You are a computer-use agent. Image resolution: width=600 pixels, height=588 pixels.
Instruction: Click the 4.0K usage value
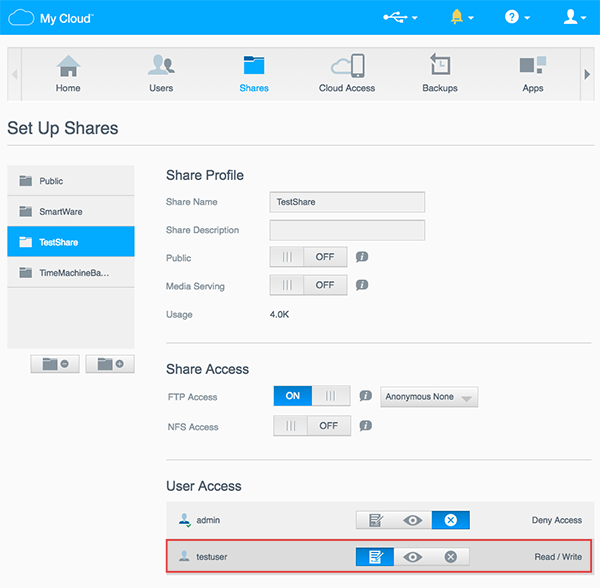point(279,314)
